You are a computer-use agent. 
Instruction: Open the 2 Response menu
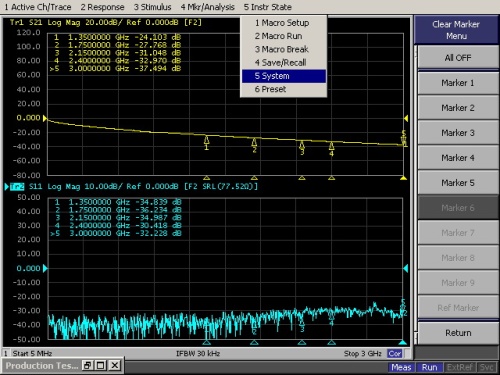click(102, 7)
